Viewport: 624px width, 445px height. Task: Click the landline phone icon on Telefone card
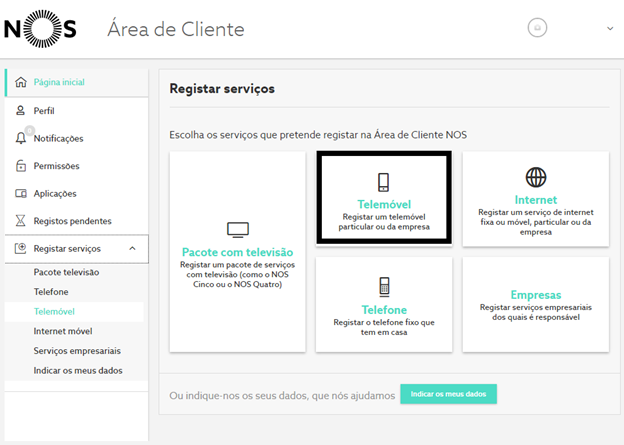(384, 287)
